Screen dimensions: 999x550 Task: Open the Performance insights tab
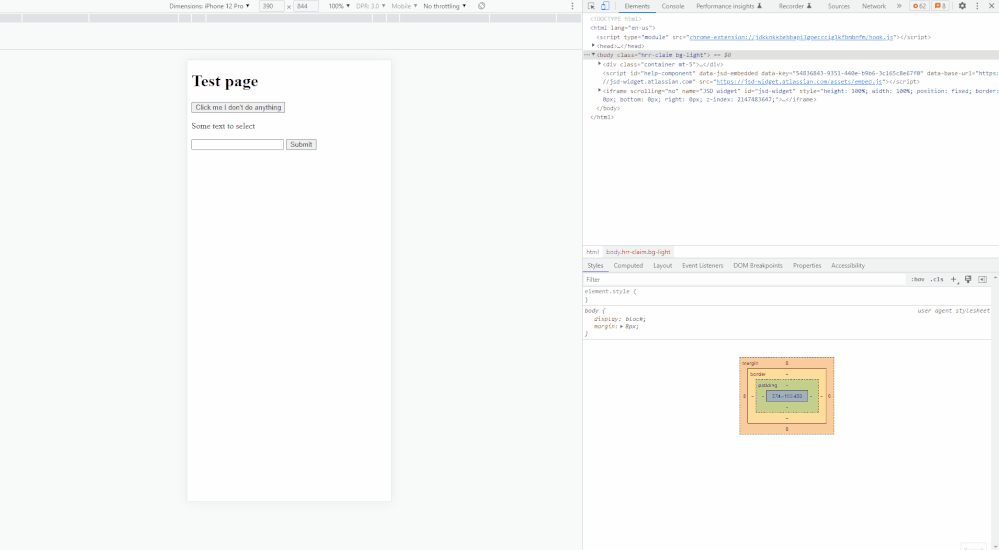(729, 6)
